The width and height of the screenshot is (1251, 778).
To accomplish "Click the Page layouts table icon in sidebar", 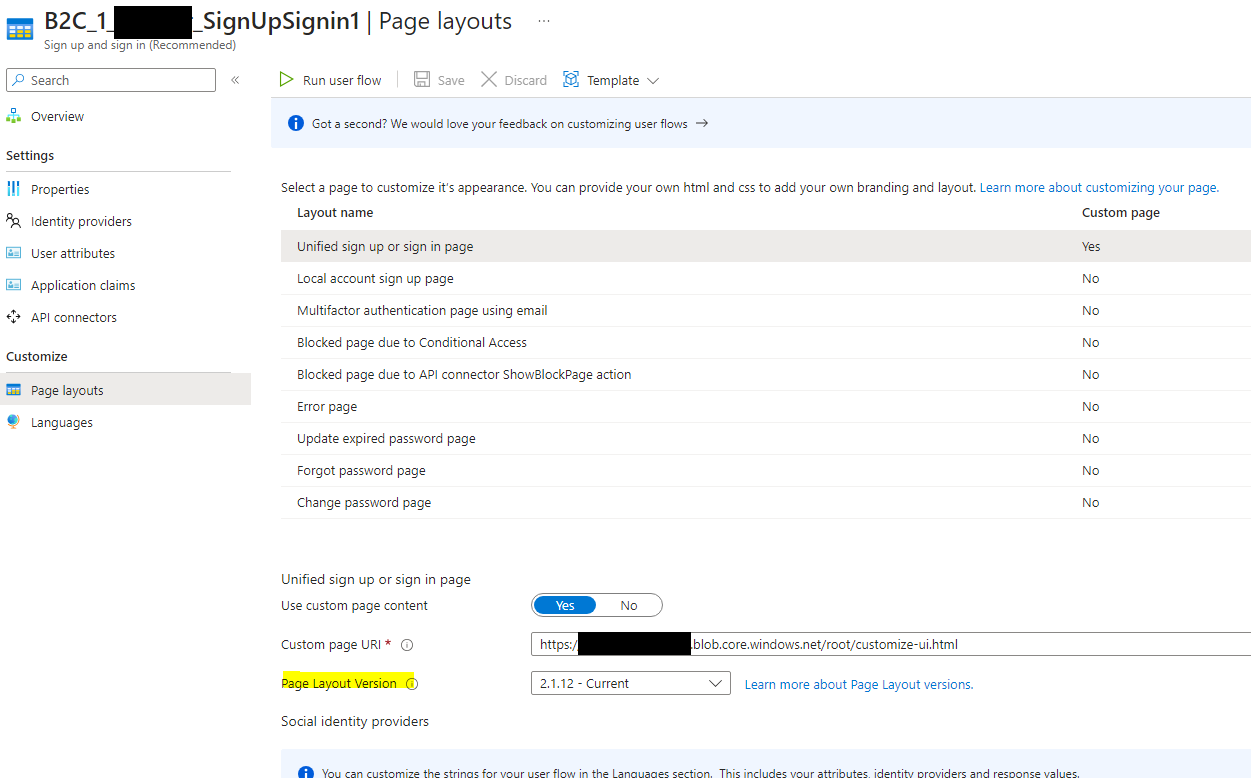I will coord(14,390).
